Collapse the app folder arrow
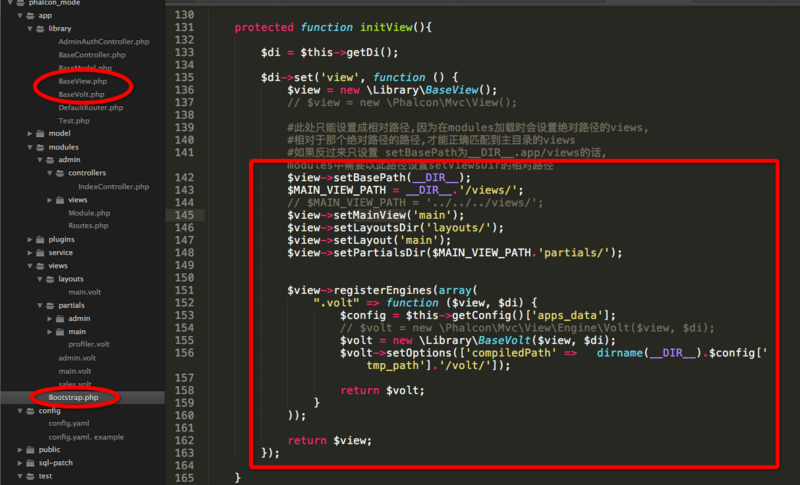The height and width of the screenshot is (485, 800). (20, 15)
